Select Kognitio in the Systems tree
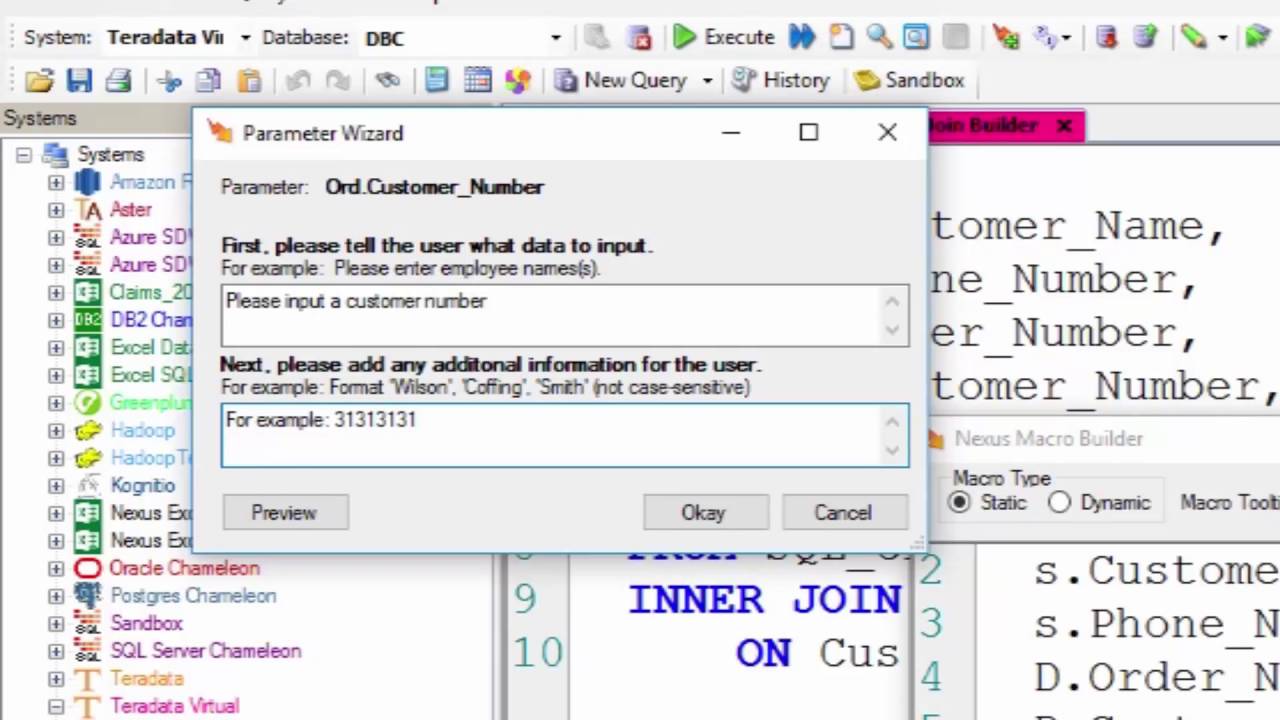The width and height of the screenshot is (1280, 720). tap(142, 485)
